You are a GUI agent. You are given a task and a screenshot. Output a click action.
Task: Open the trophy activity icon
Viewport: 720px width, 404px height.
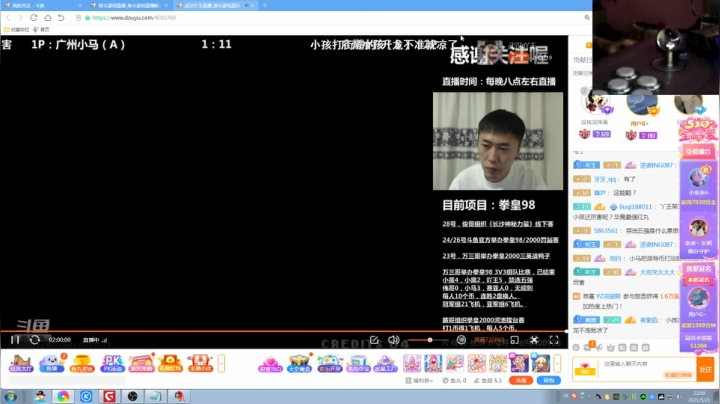[82, 364]
